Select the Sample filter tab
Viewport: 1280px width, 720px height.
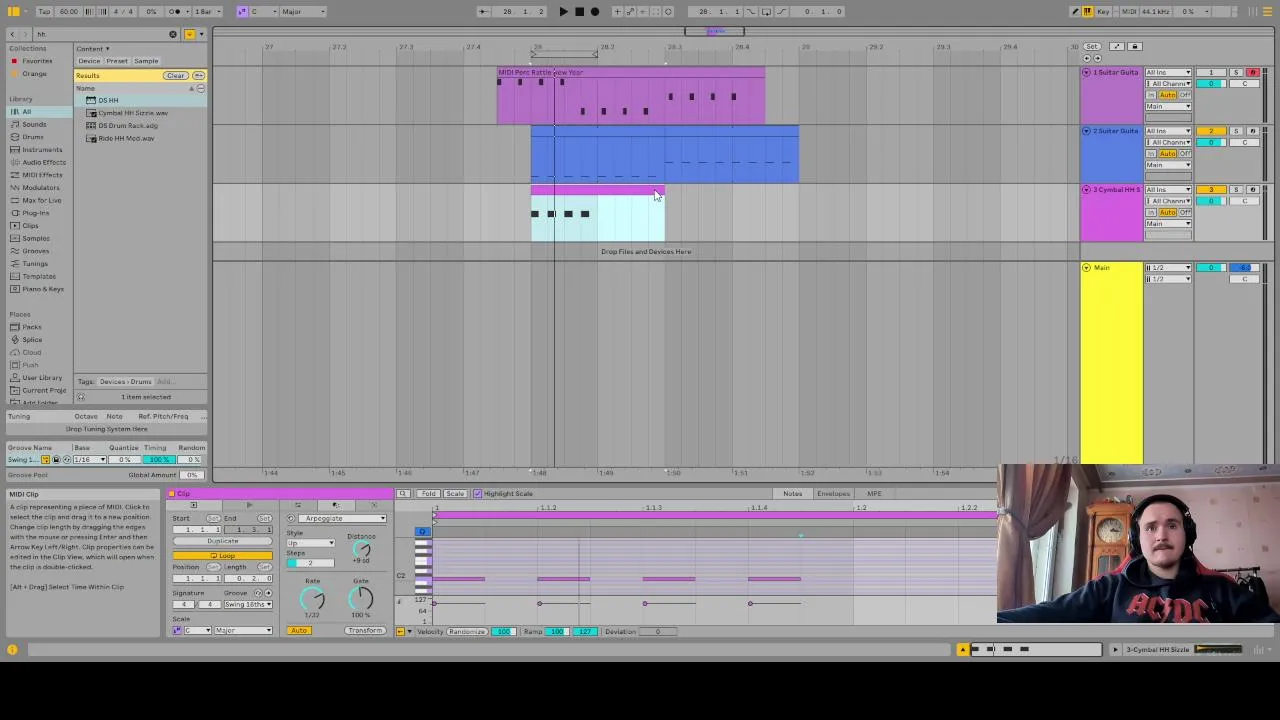pyautogui.click(x=146, y=61)
